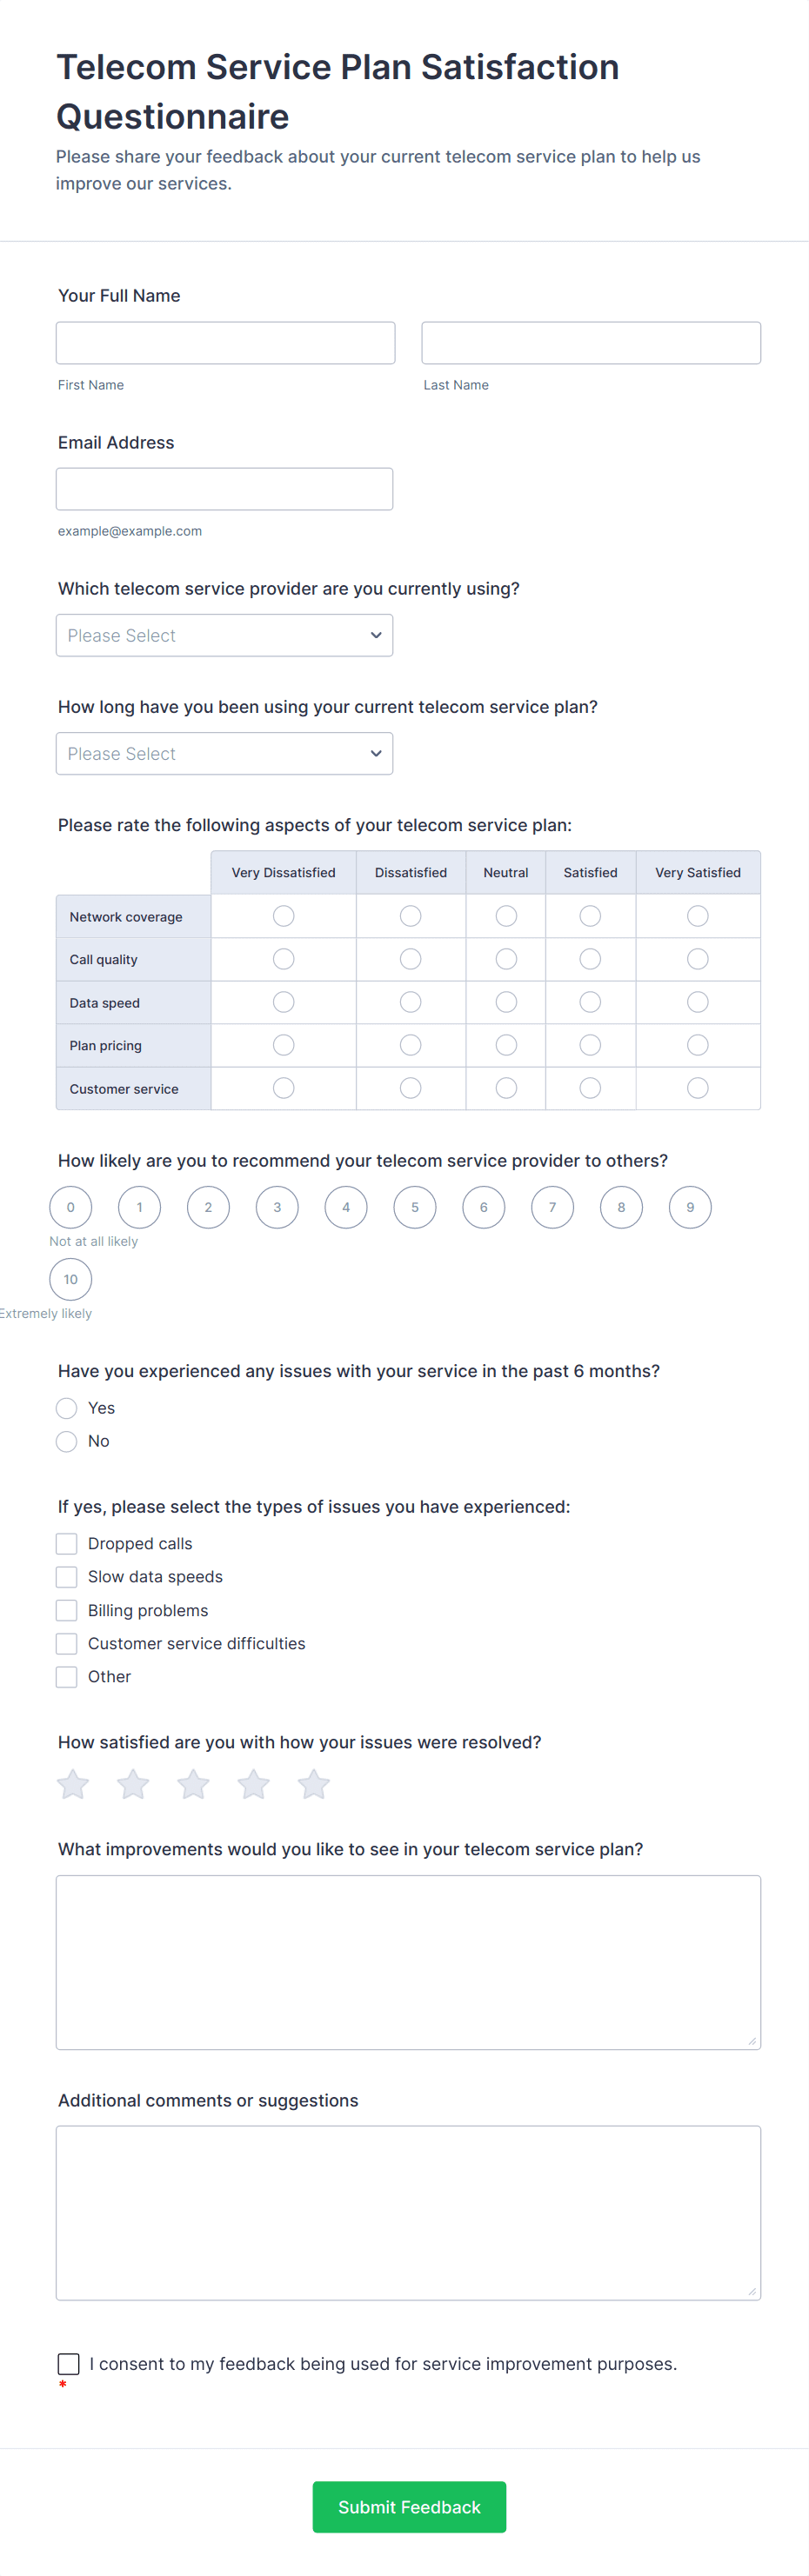Pick 7 on the recommendation scale
This screenshot has height=2576, width=809.
click(552, 1207)
